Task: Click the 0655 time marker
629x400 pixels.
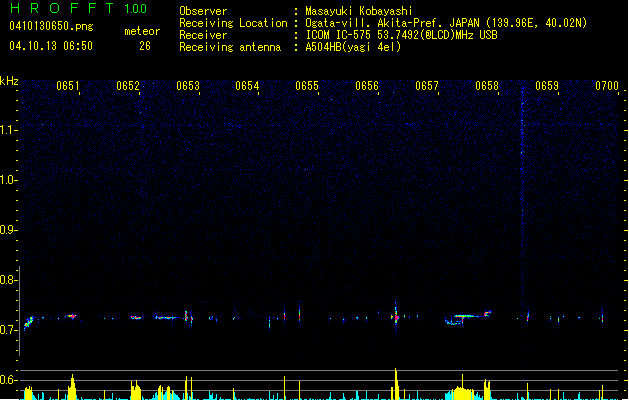Action: [307, 86]
